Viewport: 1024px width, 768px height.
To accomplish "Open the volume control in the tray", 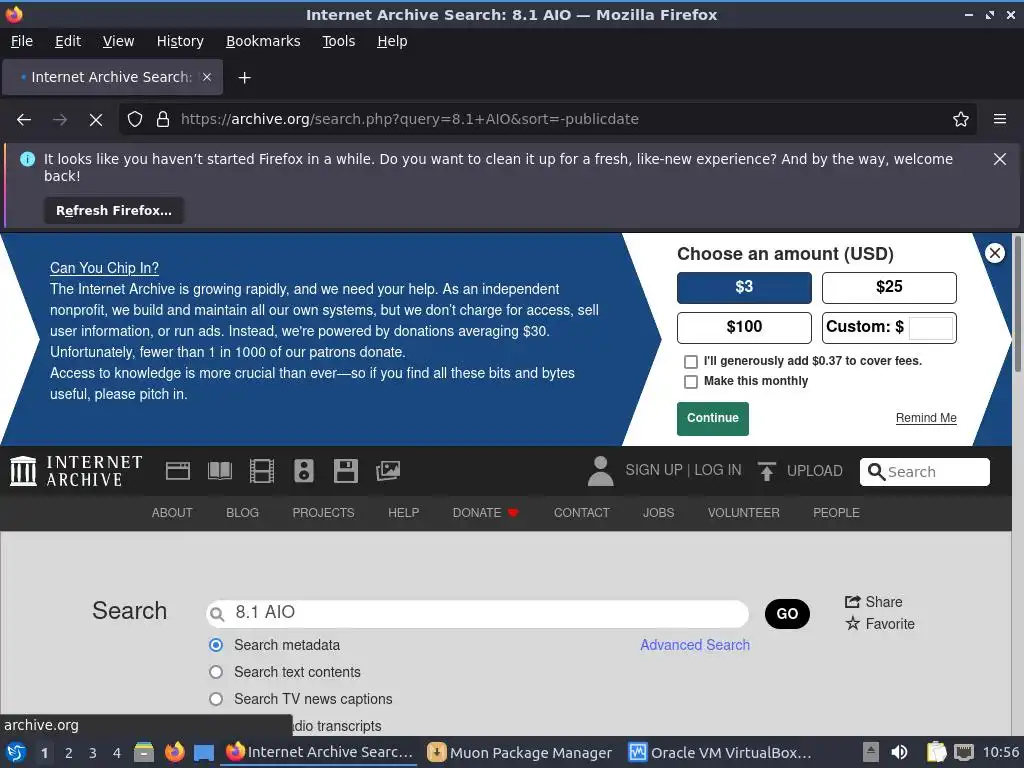I will [x=899, y=752].
